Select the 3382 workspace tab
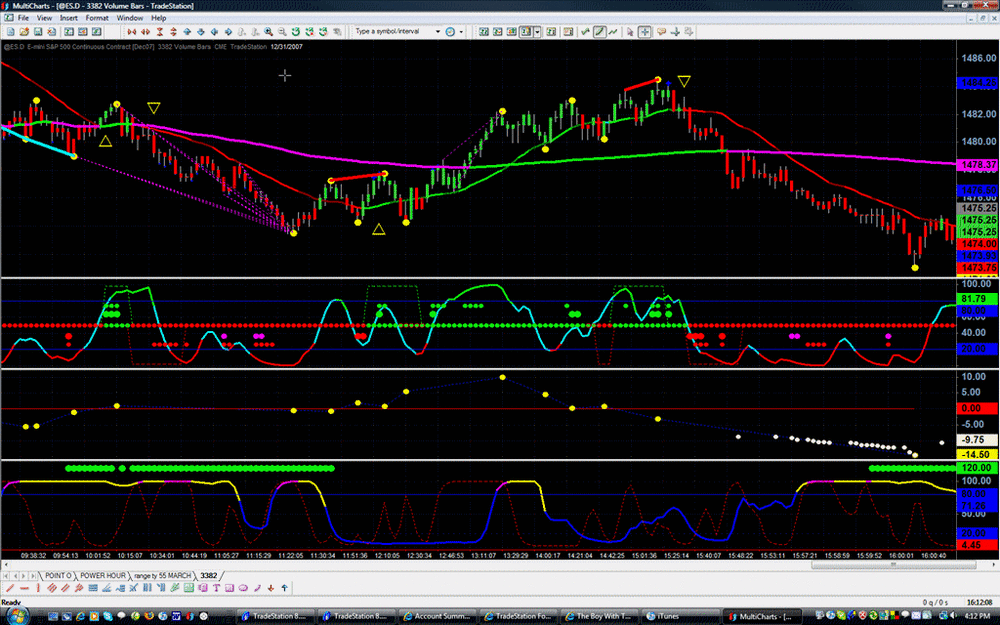The width and height of the screenshot is (1000, 625). [209, 575]
